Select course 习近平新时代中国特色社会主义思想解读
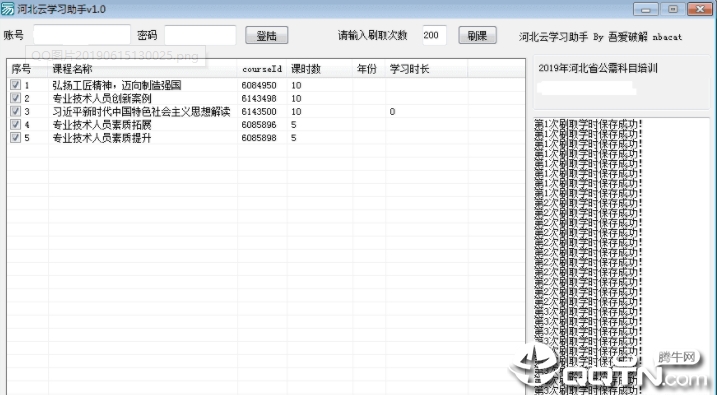The height and width of the screenshot is (395, 717). coord(141,112)
